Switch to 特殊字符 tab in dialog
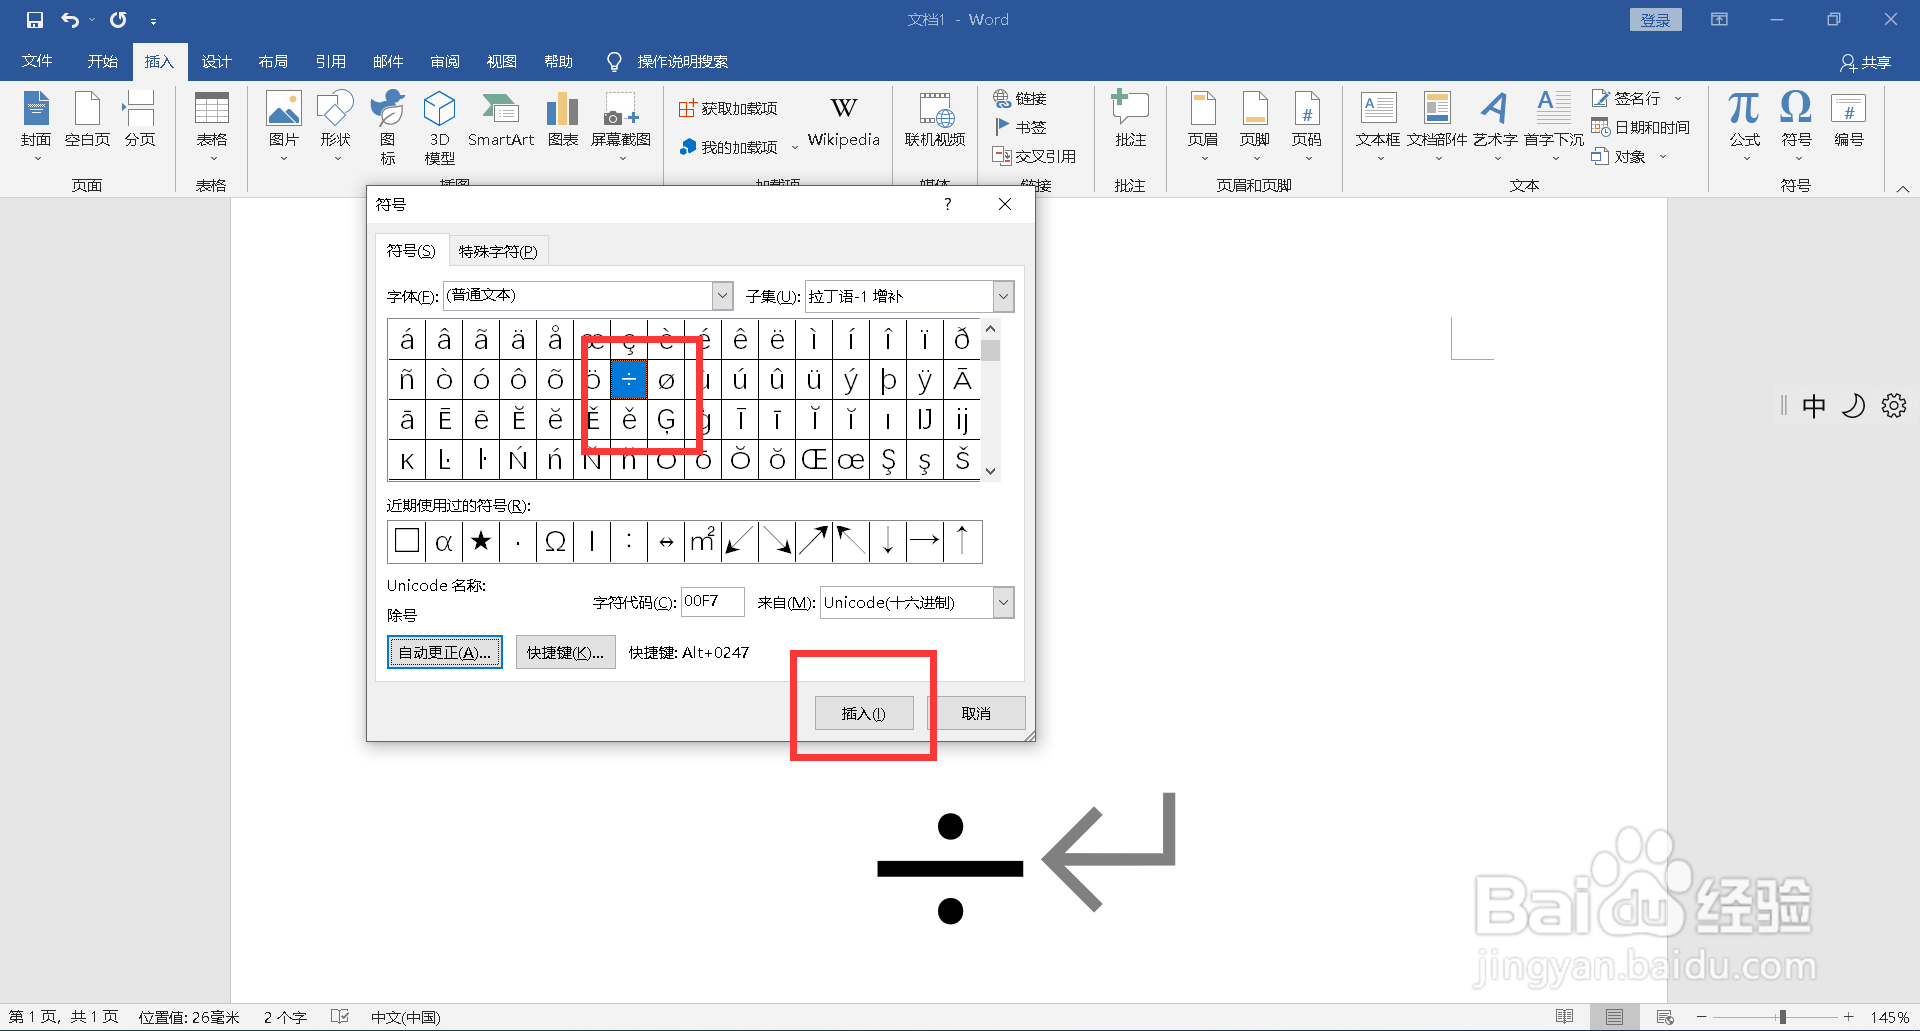The image size is (1920, 1031). [x=498, y=251]
